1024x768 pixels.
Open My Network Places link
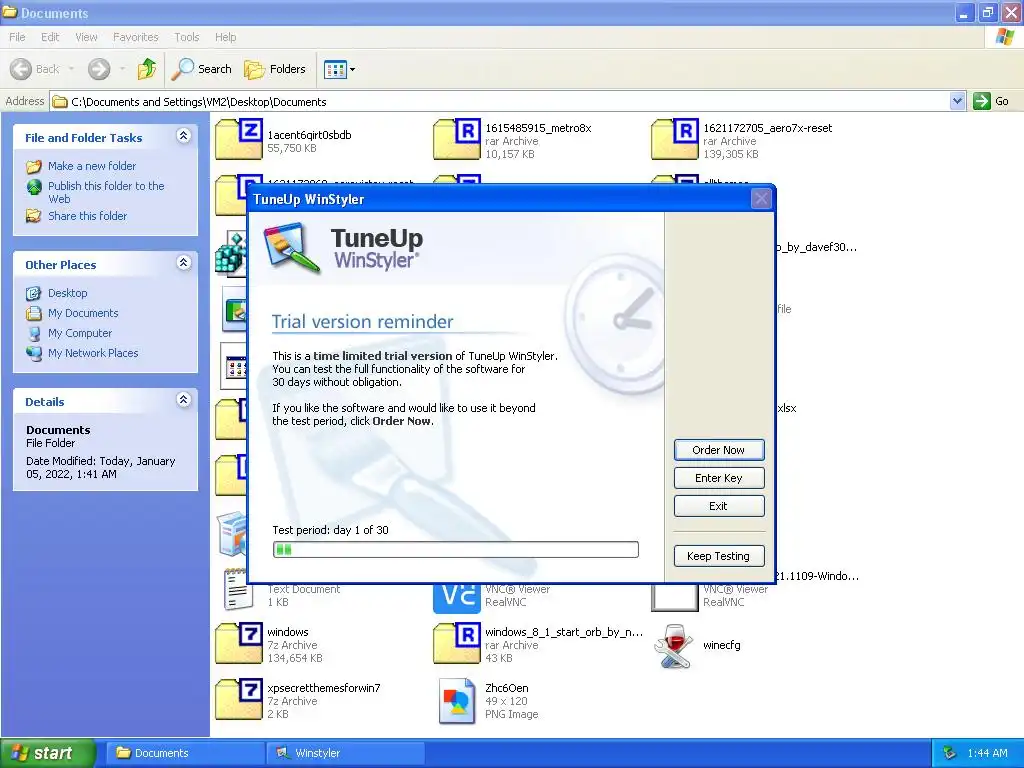[93, 353]
